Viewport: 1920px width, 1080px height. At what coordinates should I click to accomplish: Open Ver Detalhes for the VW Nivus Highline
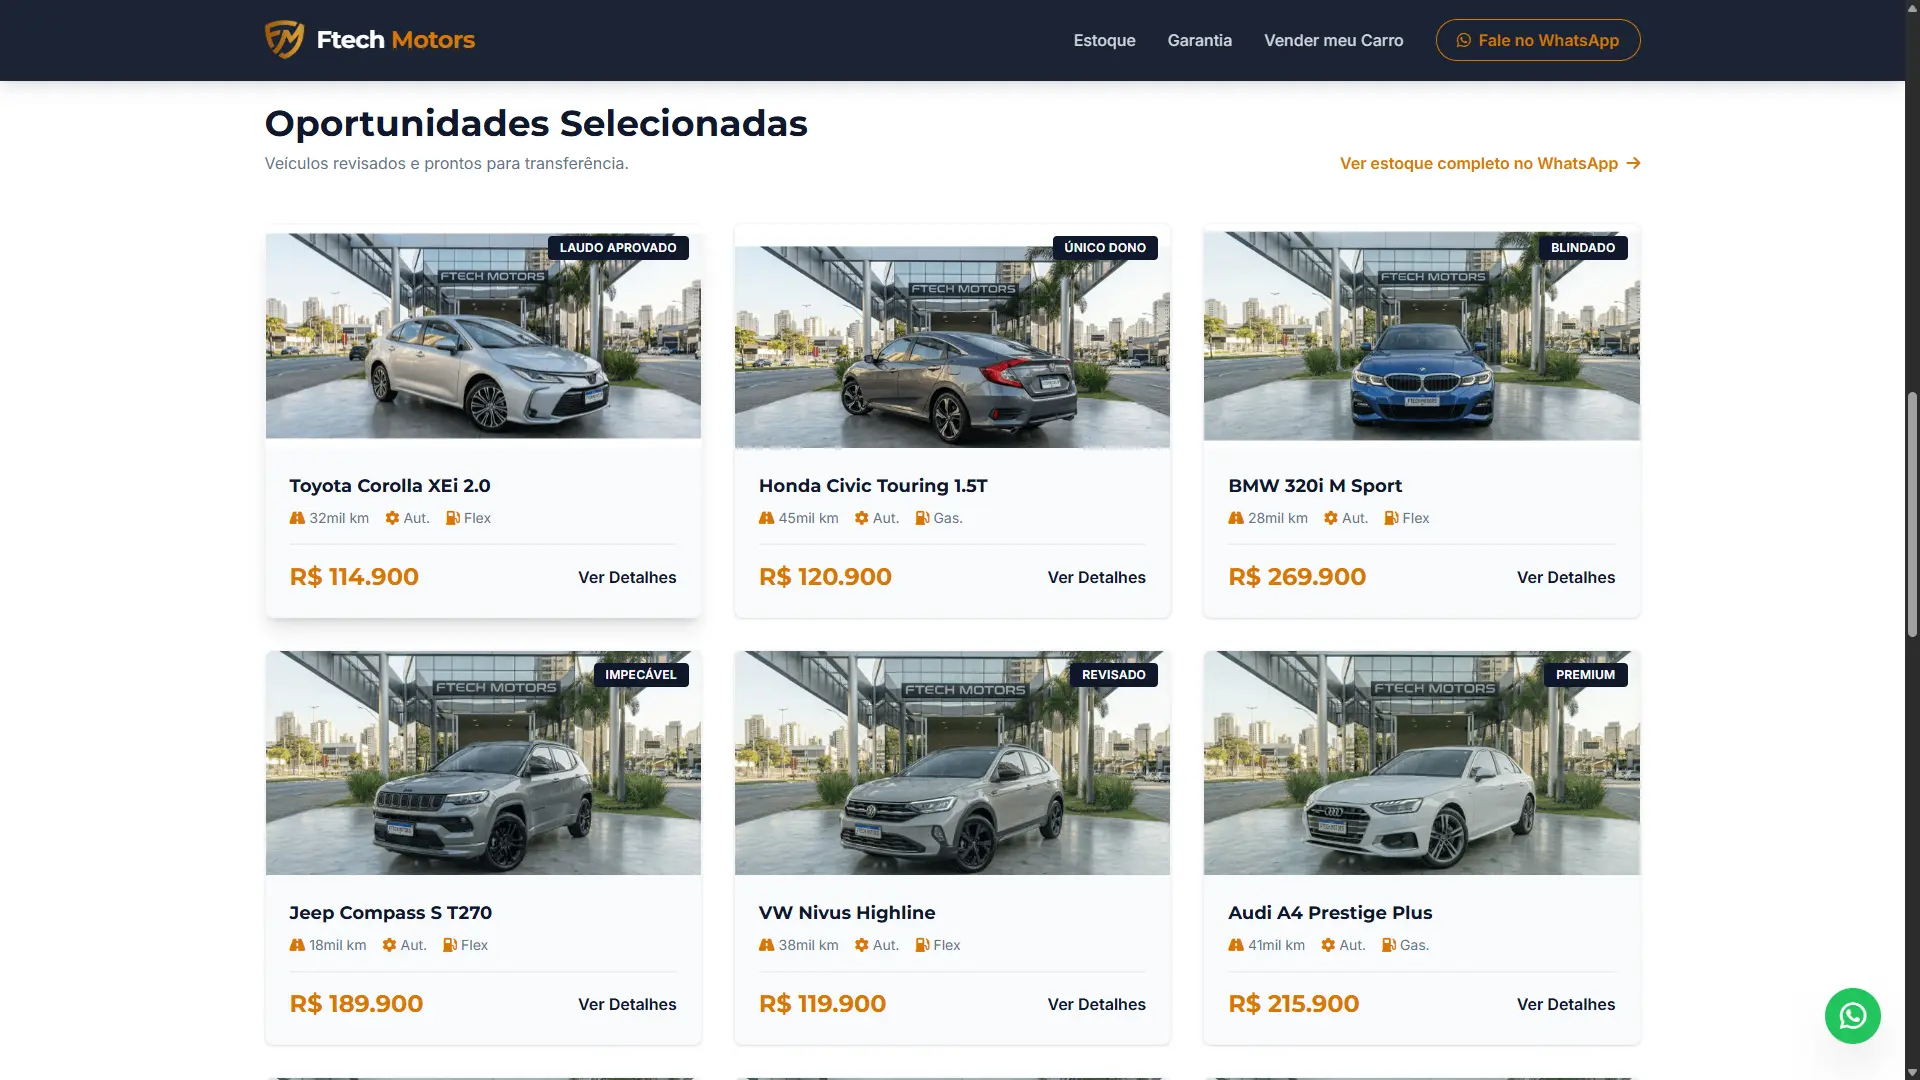click(x=1096, y=1004)
